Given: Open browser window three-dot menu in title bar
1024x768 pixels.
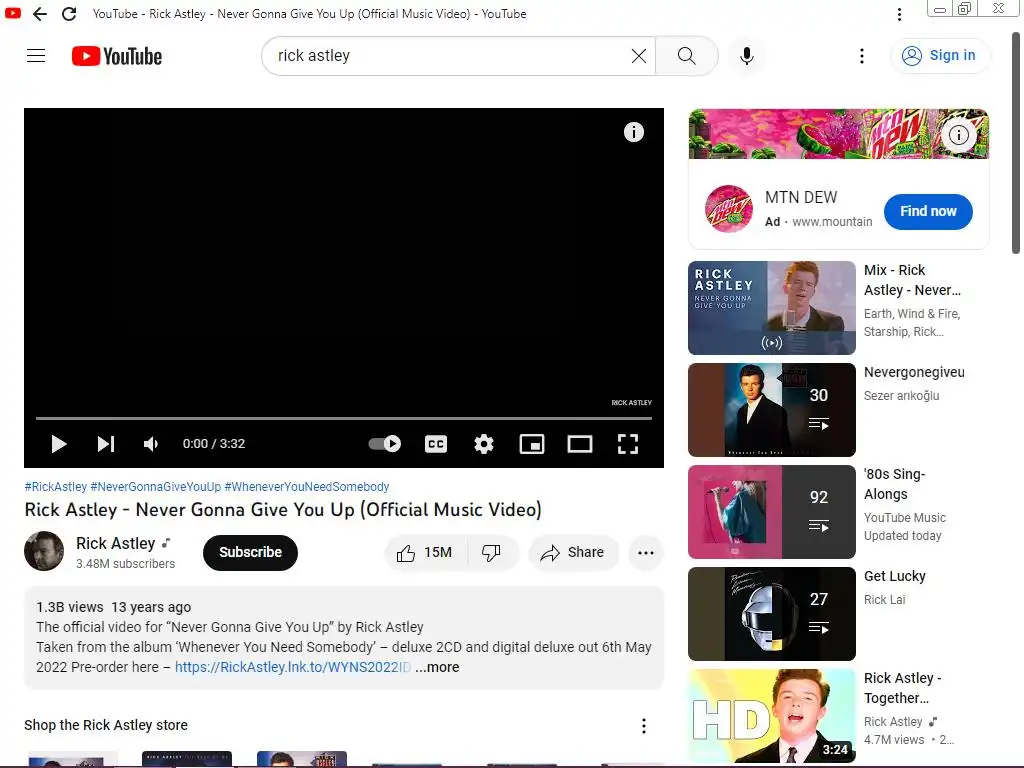Looking at the screenshot, I should (899, 14).
